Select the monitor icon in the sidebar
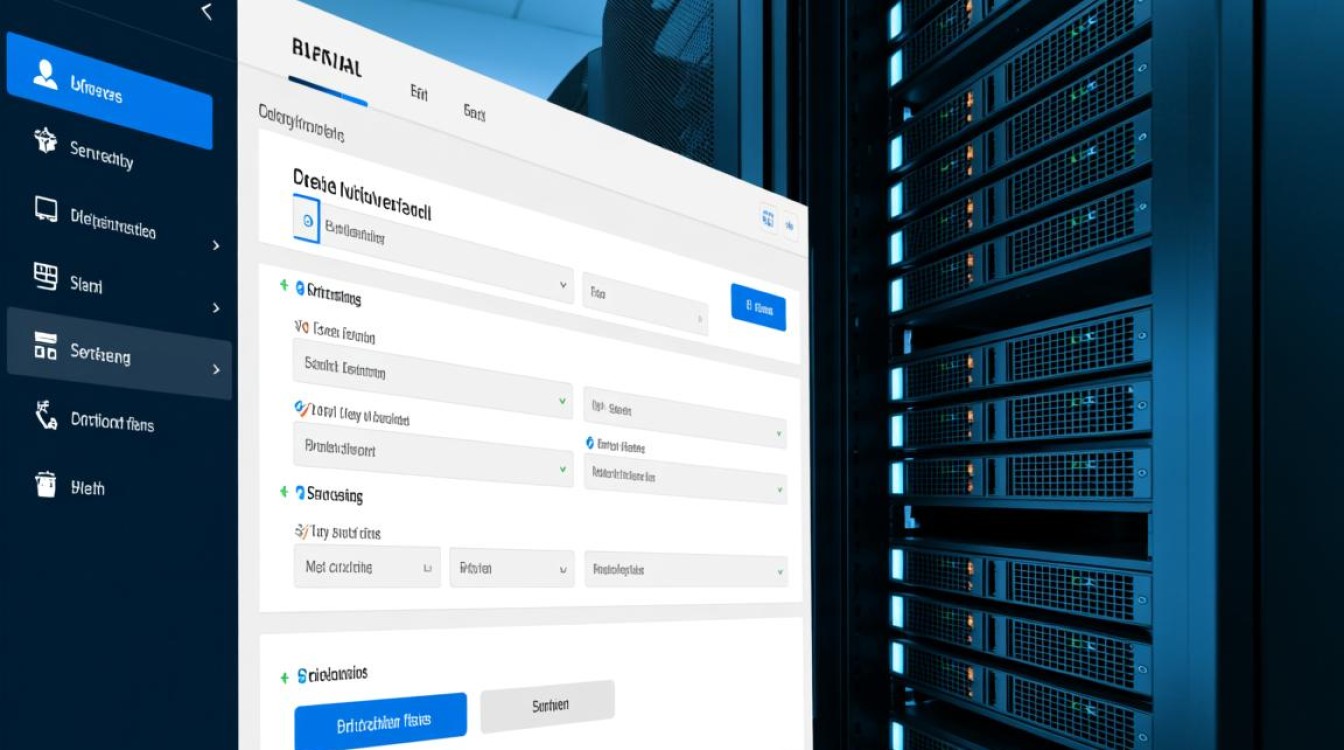The height and width of the screenshot is (750, 1344). coord(46,208)
